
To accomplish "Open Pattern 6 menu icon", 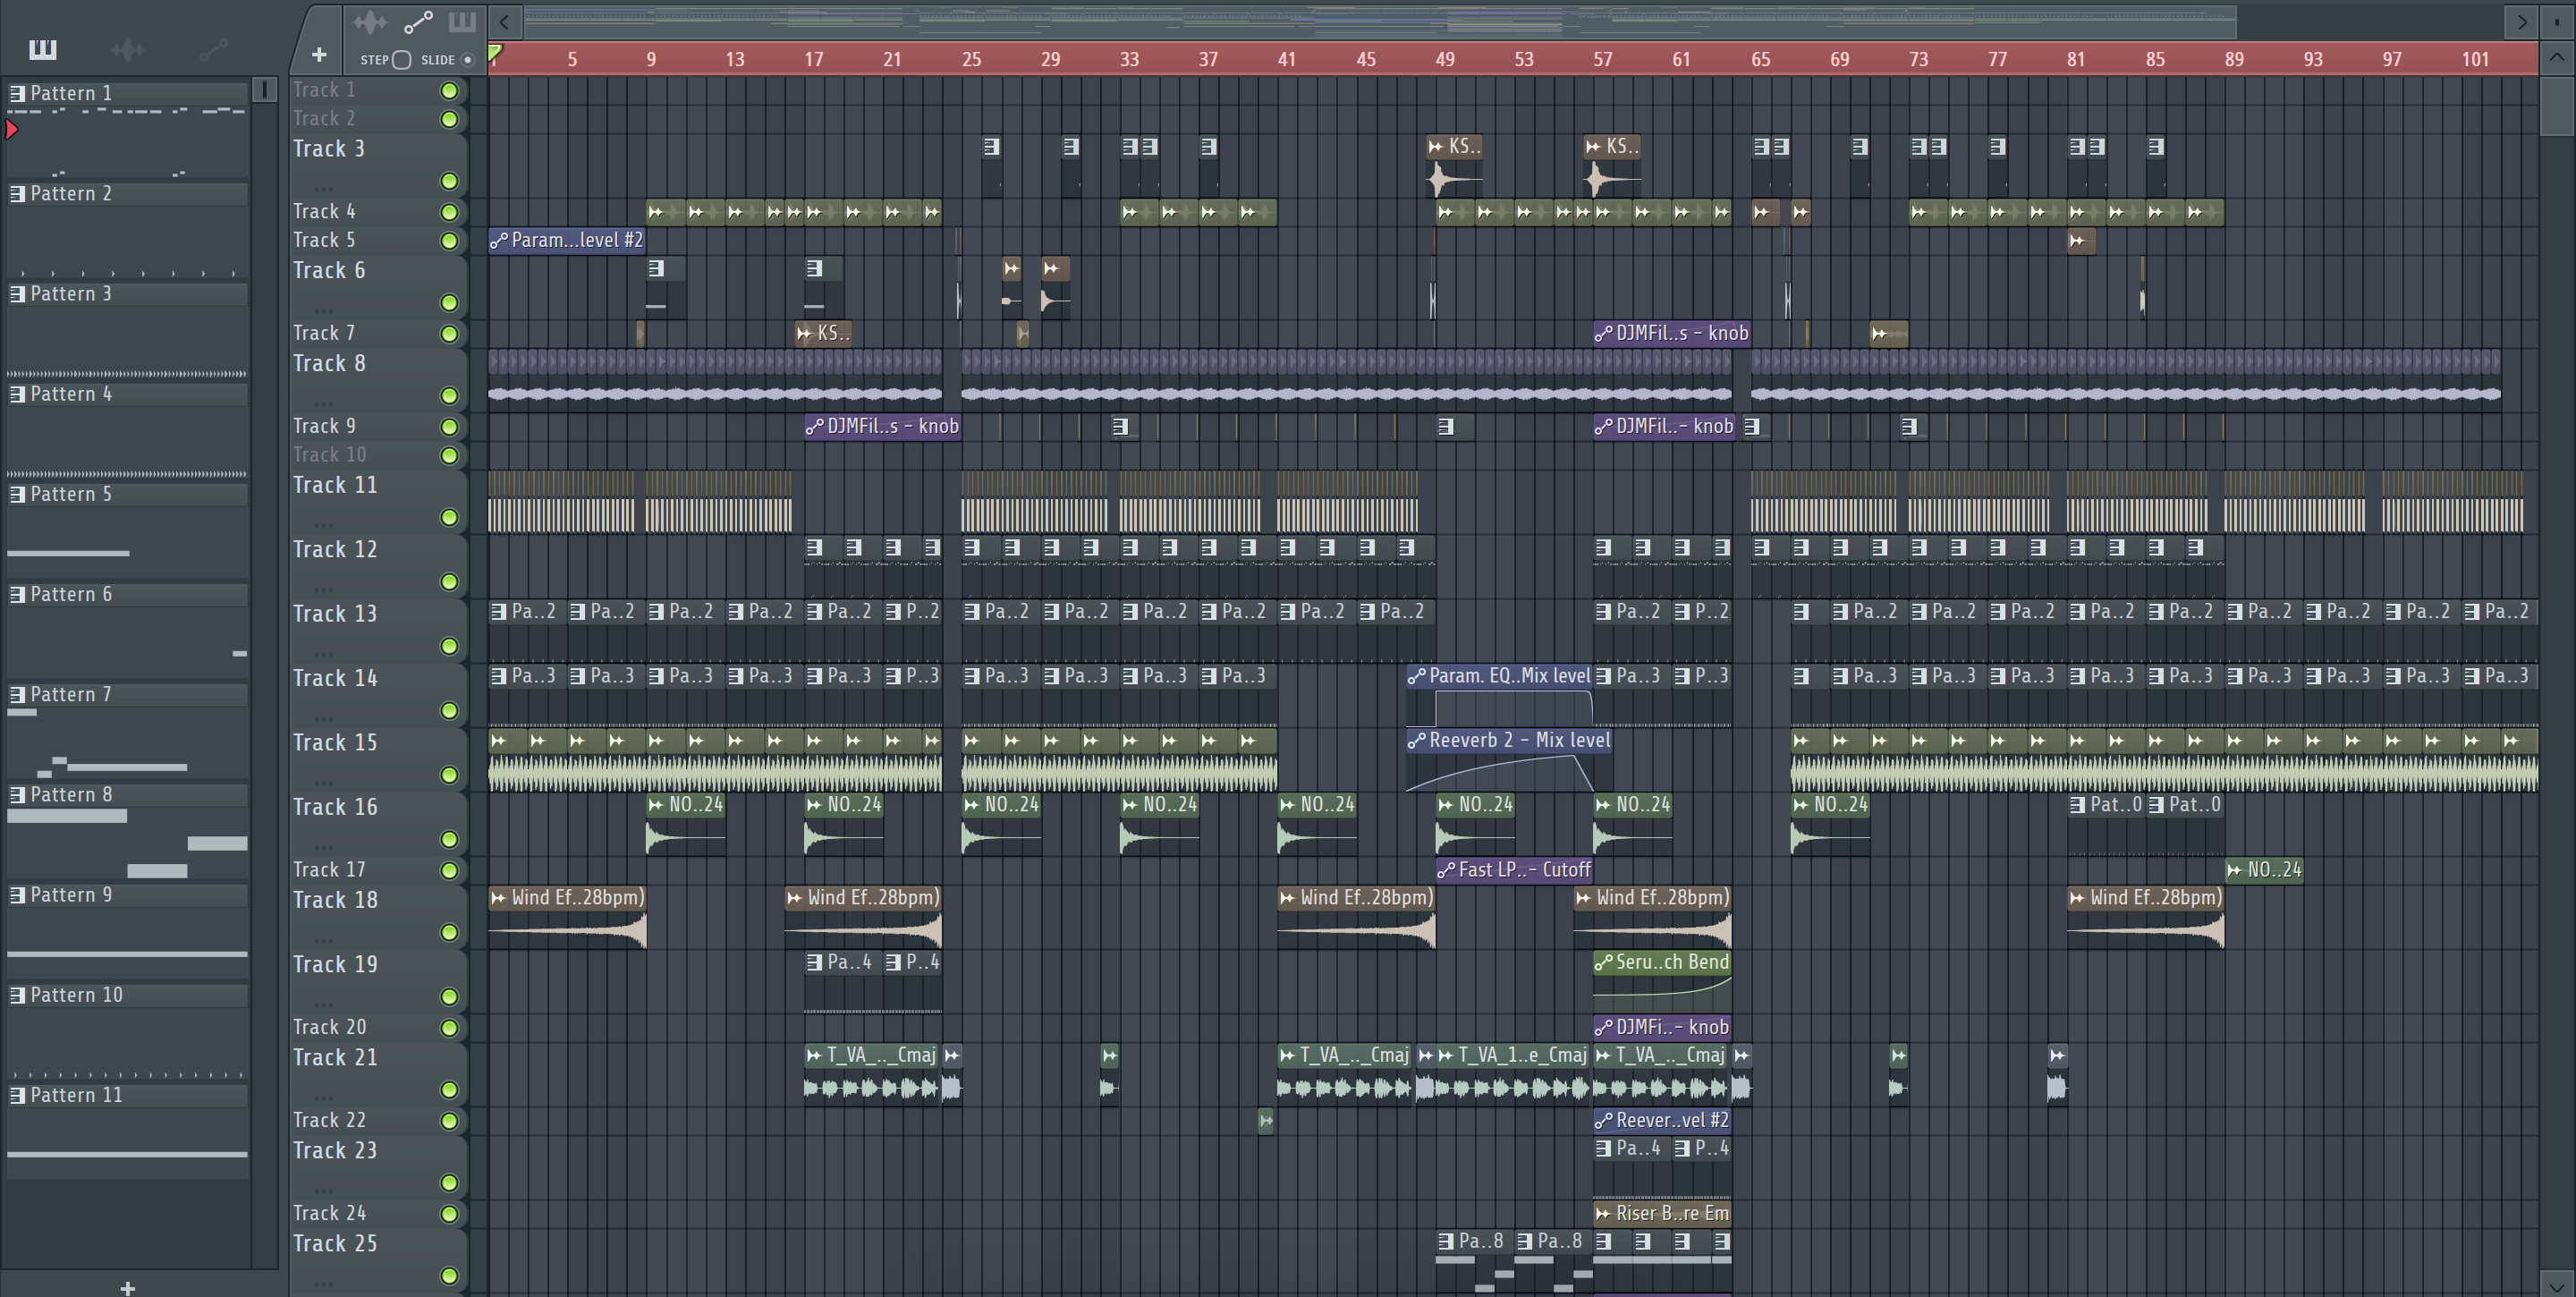I will click(x=17, y=594).
